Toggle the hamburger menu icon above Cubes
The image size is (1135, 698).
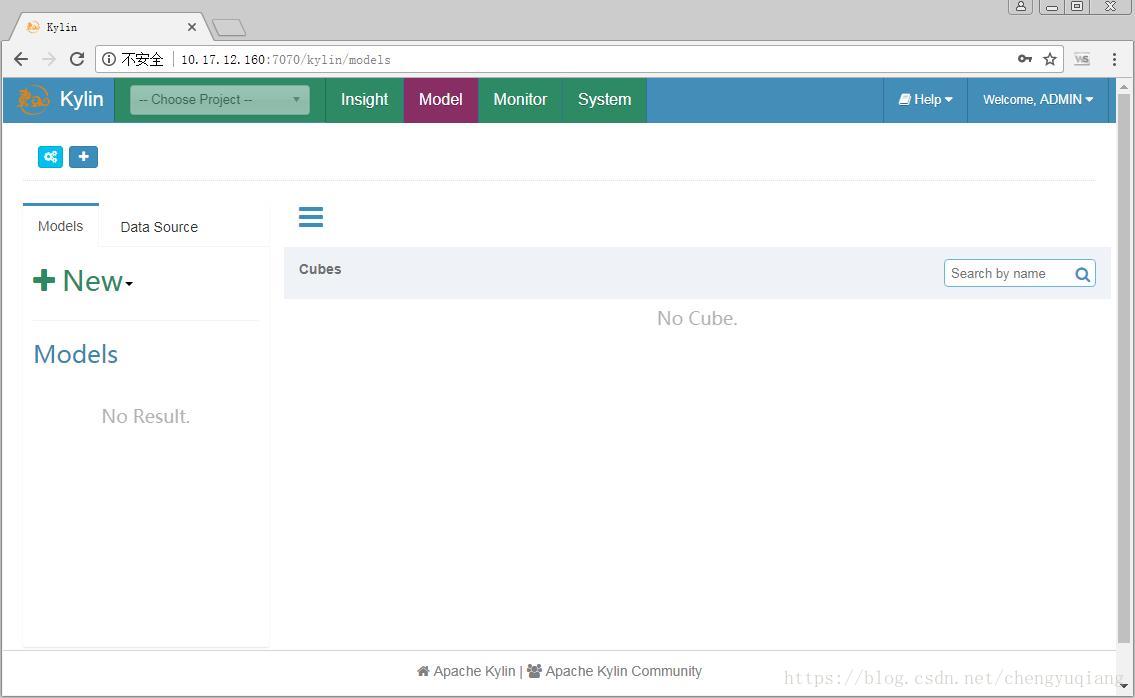pyautogui.click(x=311, y=216)
